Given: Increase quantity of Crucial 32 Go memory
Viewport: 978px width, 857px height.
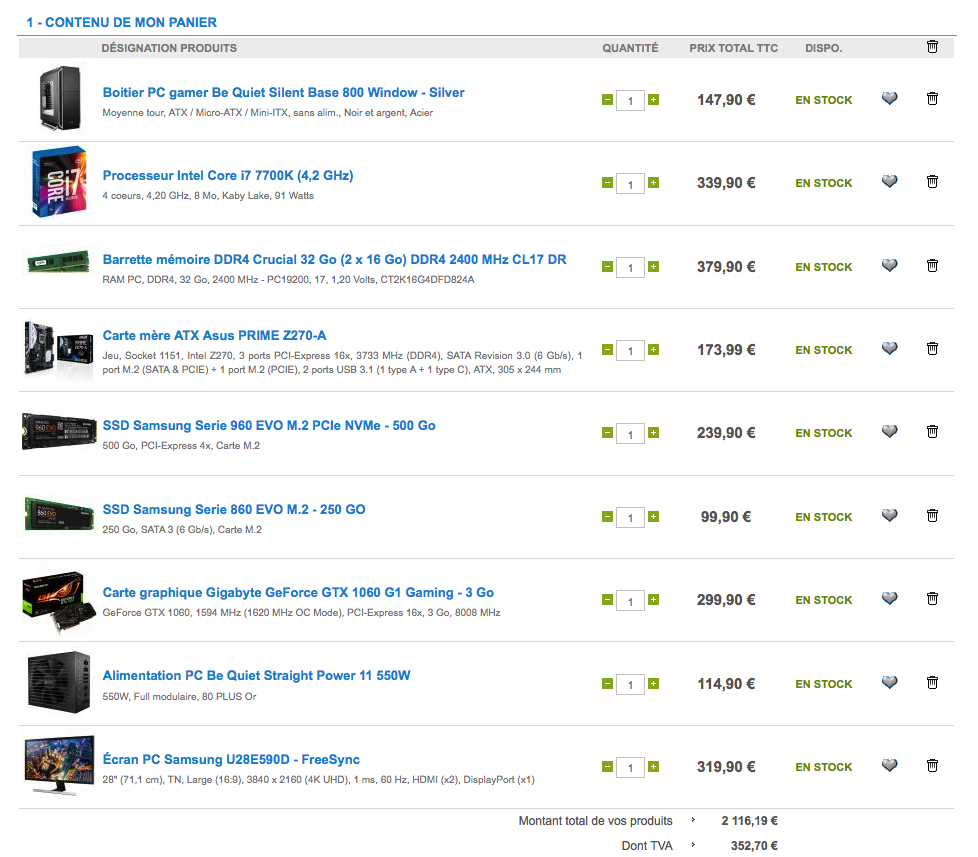Looking at the screenshot, I should click(653, 267).
